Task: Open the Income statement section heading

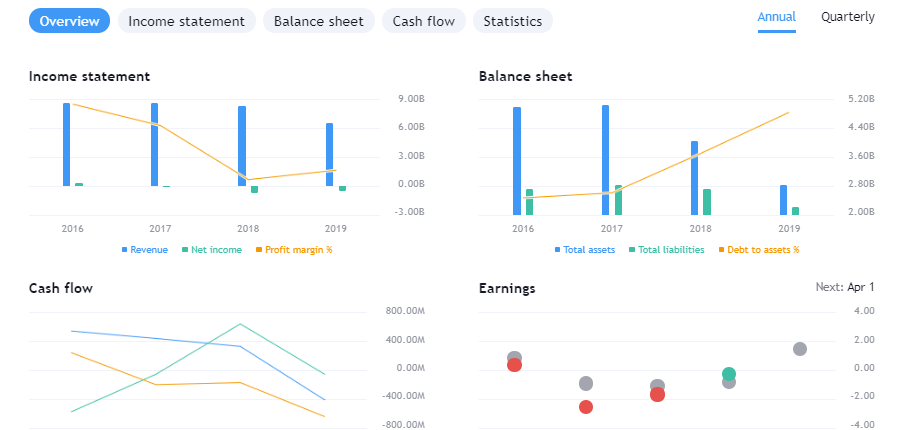Action: click(x=89, y=76)
